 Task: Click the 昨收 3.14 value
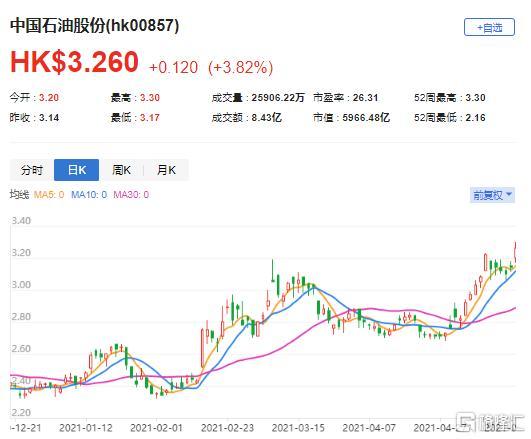click(49, 118)
